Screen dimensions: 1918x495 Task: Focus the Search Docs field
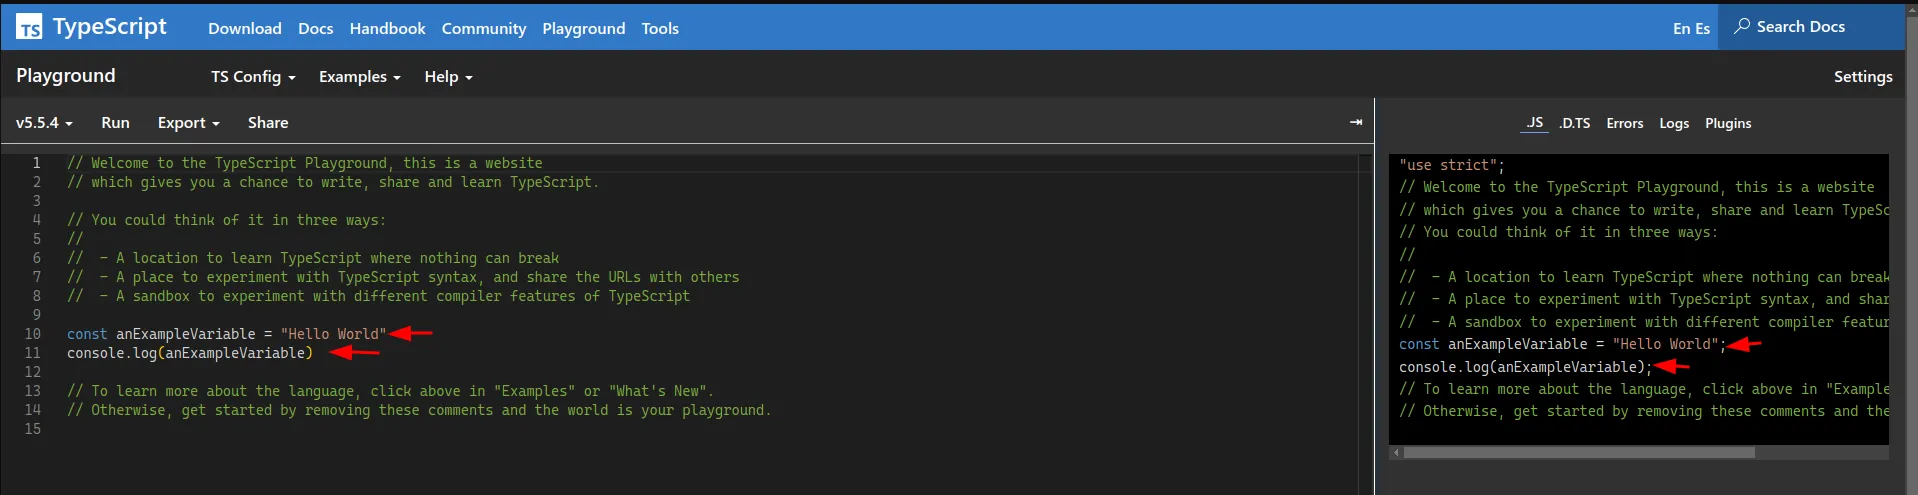click(1811, 27)
